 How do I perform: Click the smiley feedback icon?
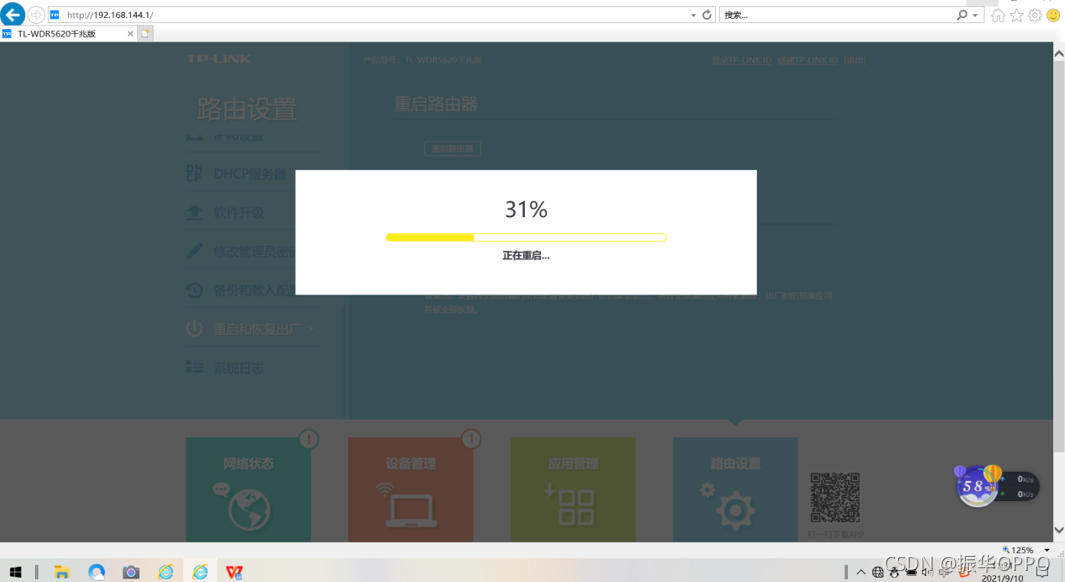click(1053, 16)
